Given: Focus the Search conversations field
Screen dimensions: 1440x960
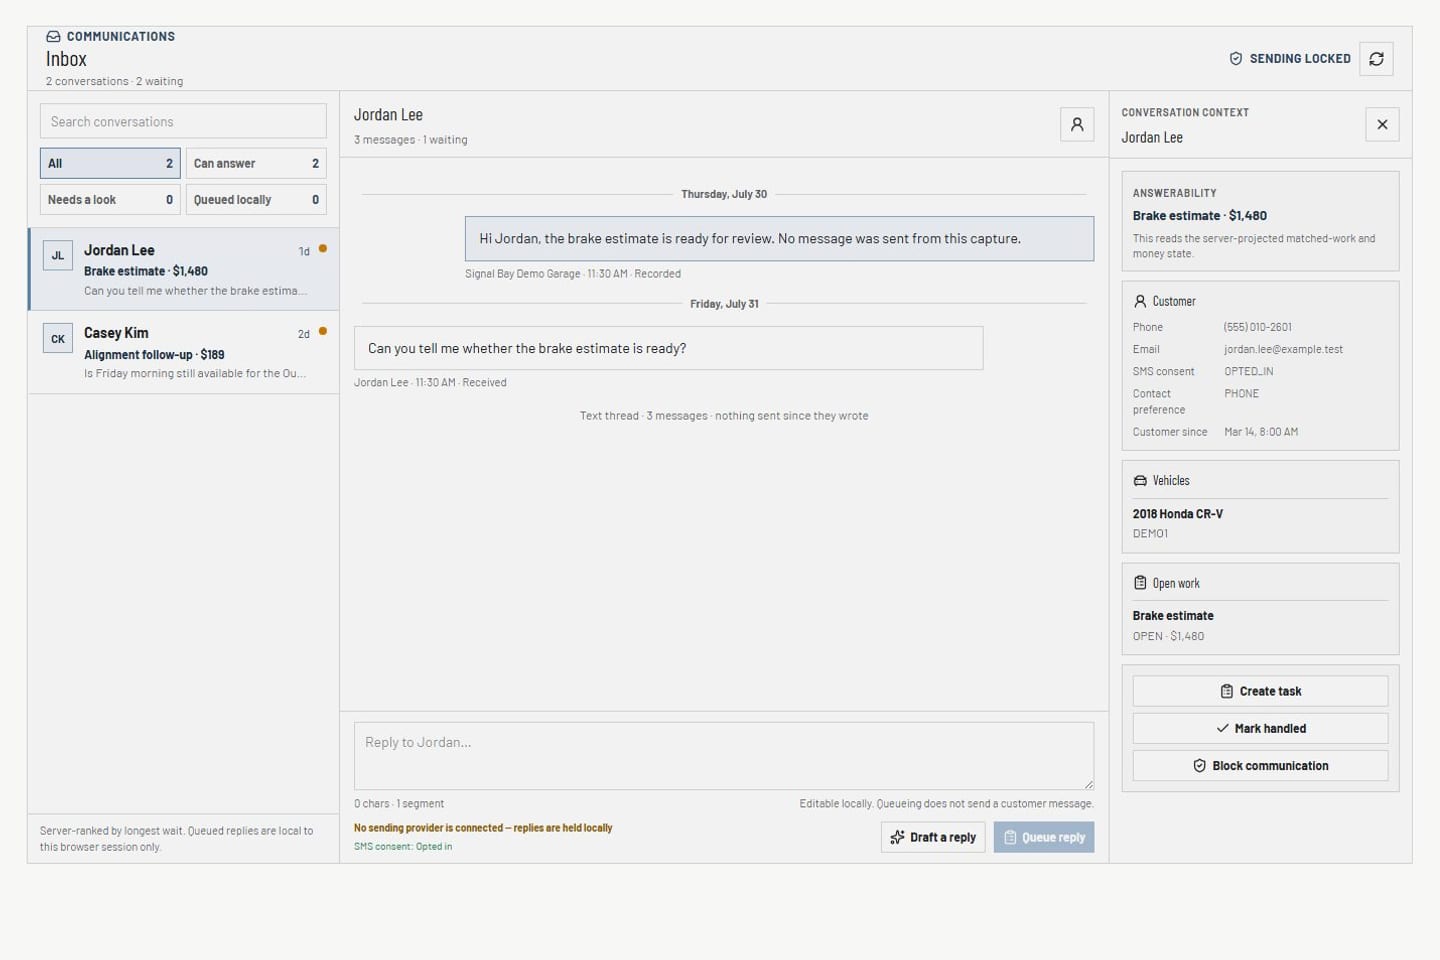Looking at the screenshot, I should coord(183,121).
